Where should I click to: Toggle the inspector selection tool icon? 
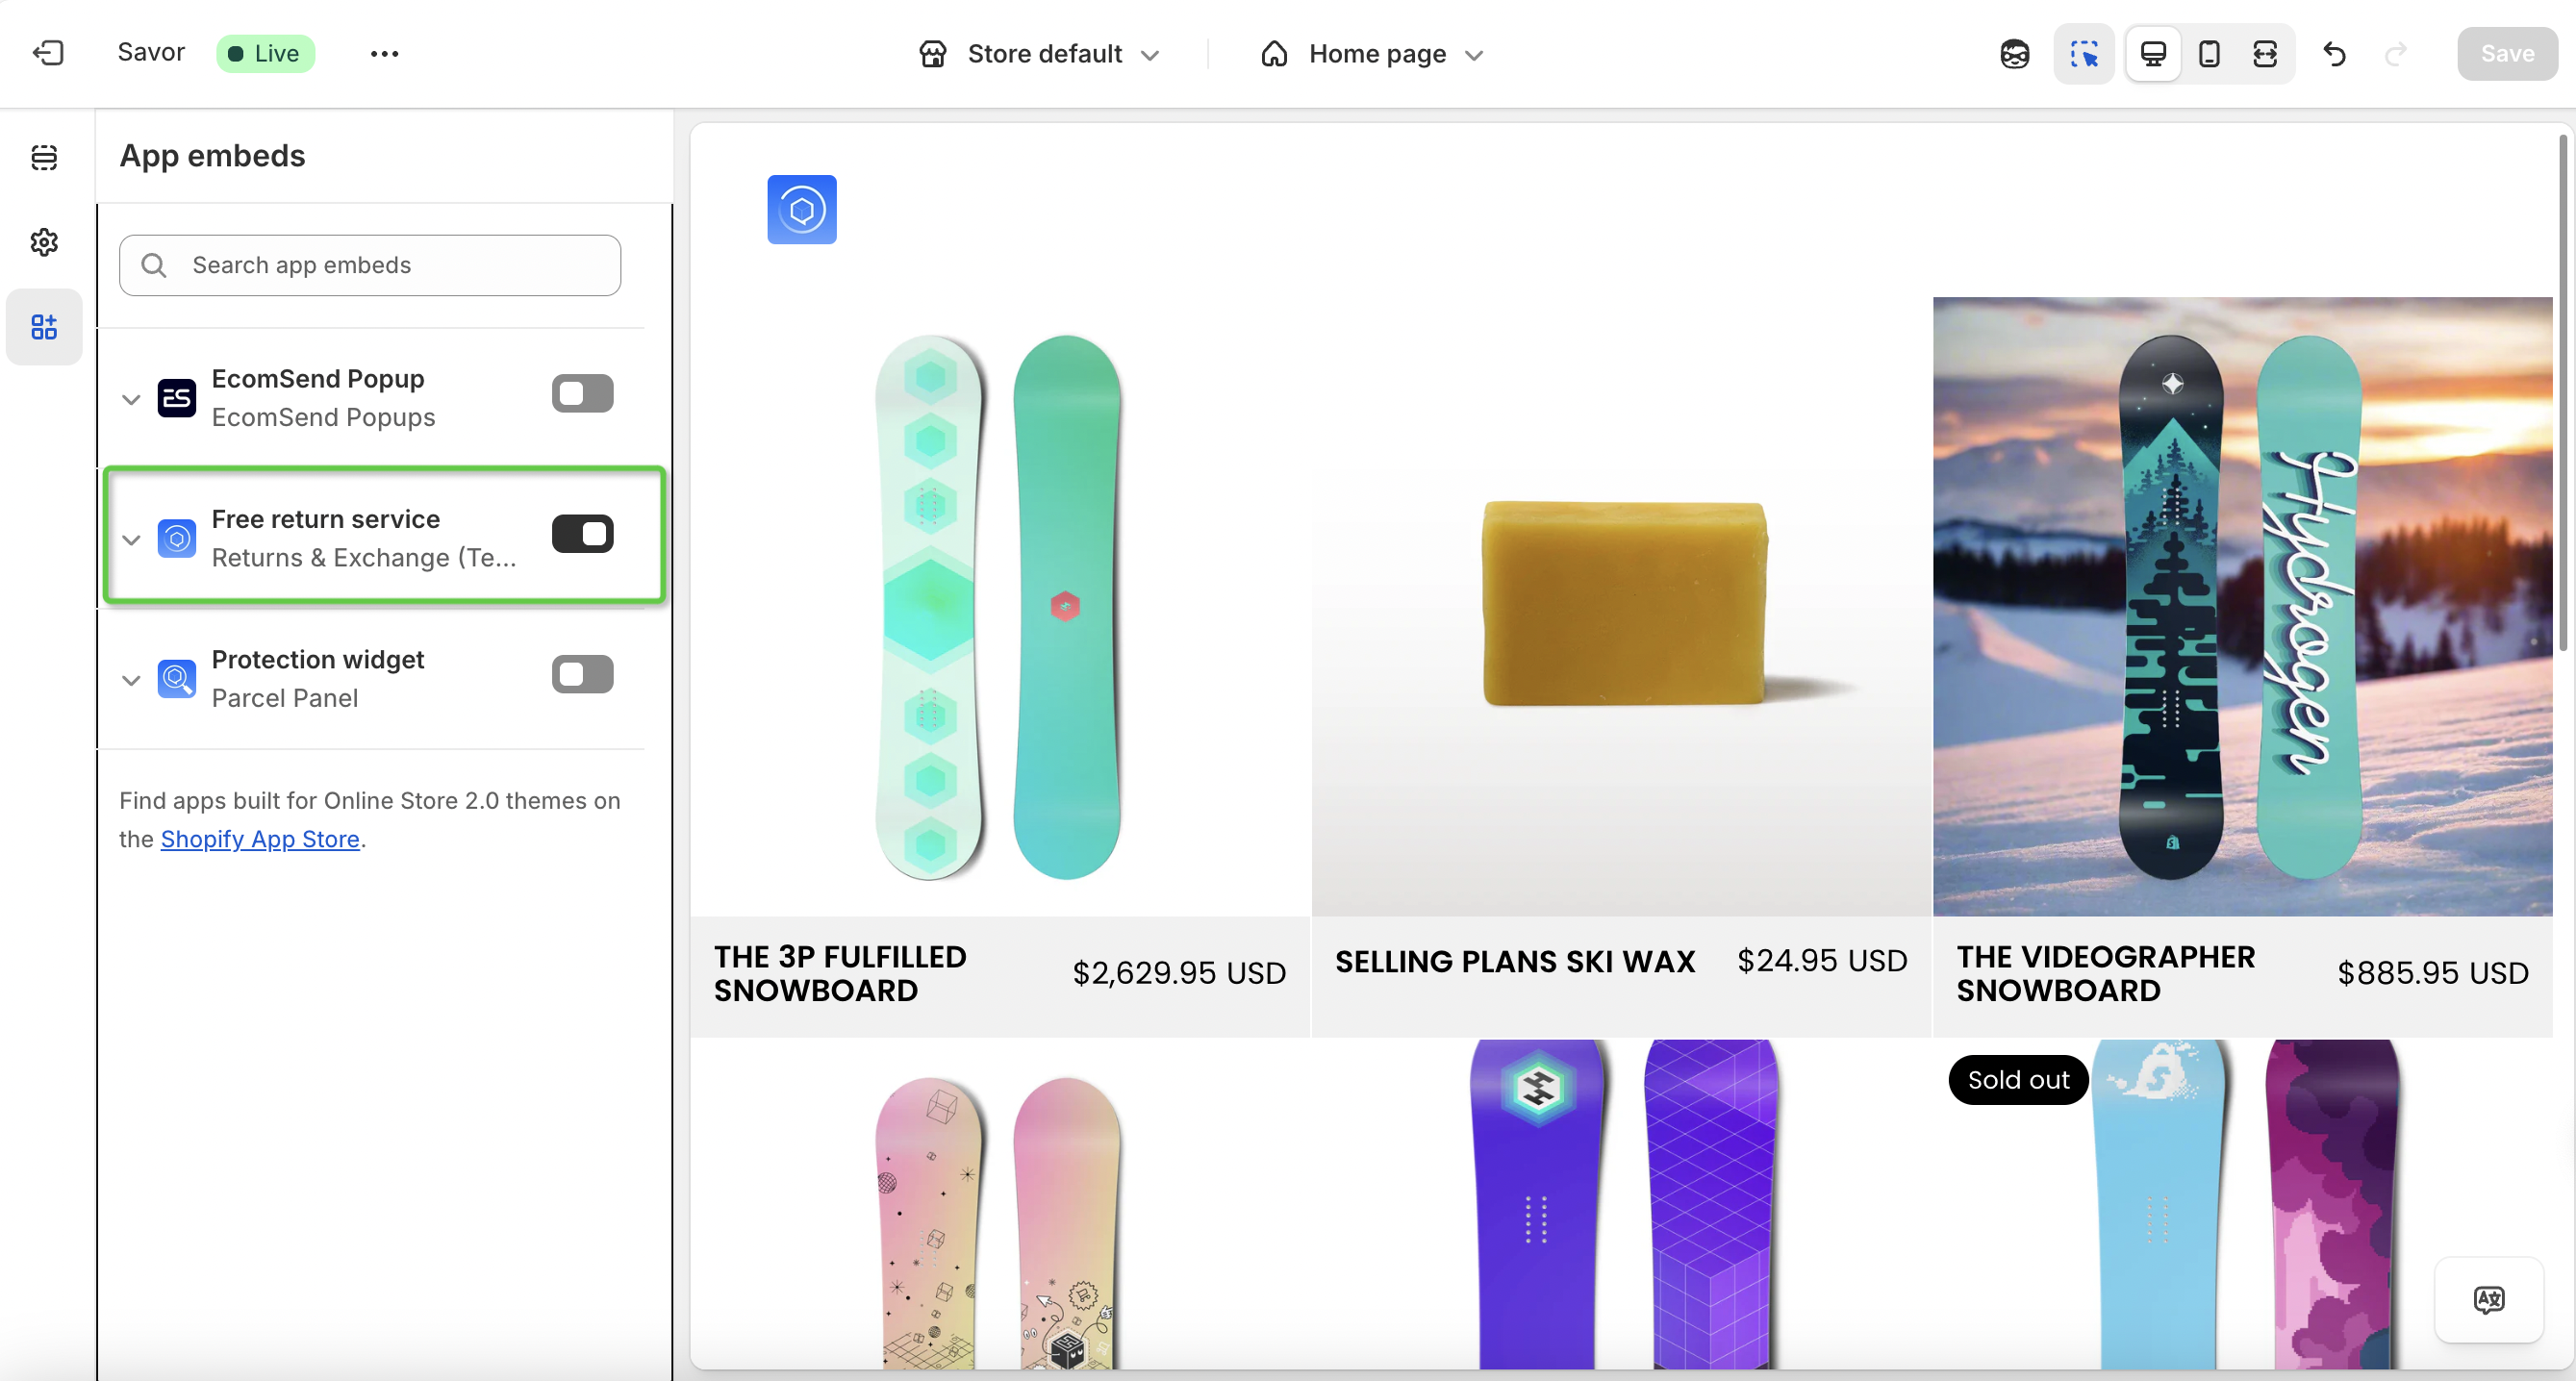[x=2084, y=53]
